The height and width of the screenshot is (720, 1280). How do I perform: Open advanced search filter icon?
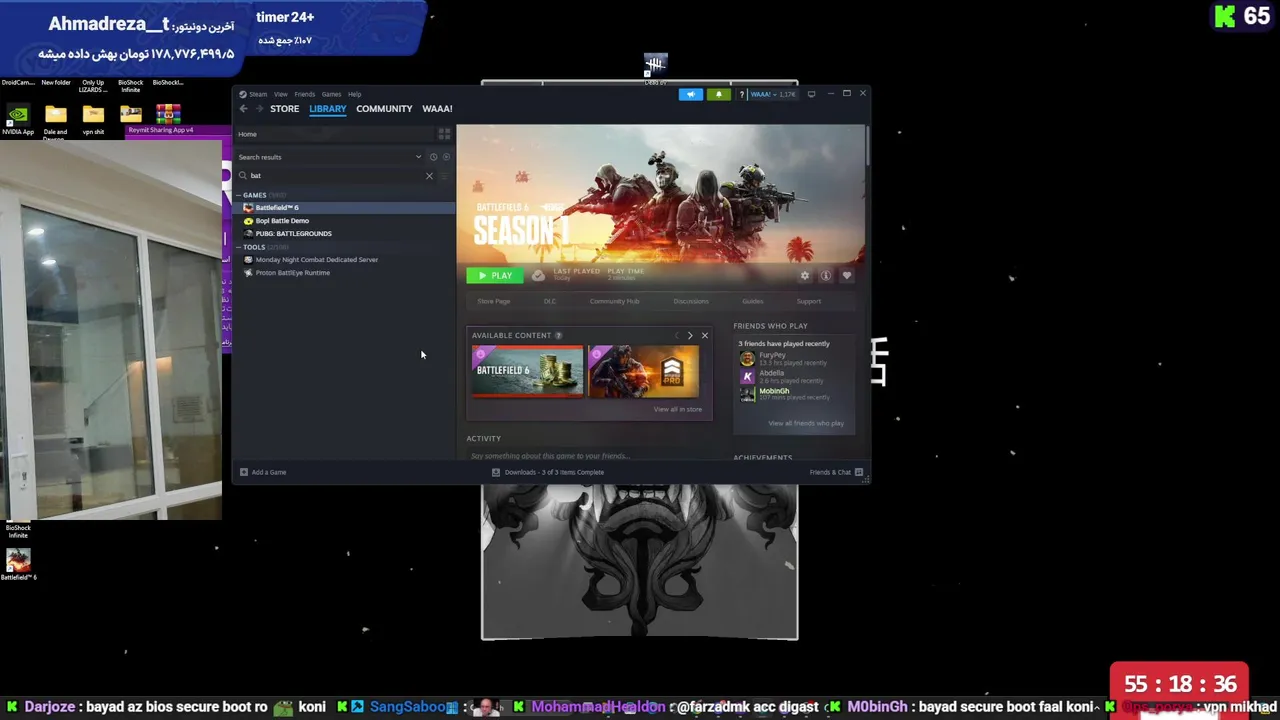444,176
